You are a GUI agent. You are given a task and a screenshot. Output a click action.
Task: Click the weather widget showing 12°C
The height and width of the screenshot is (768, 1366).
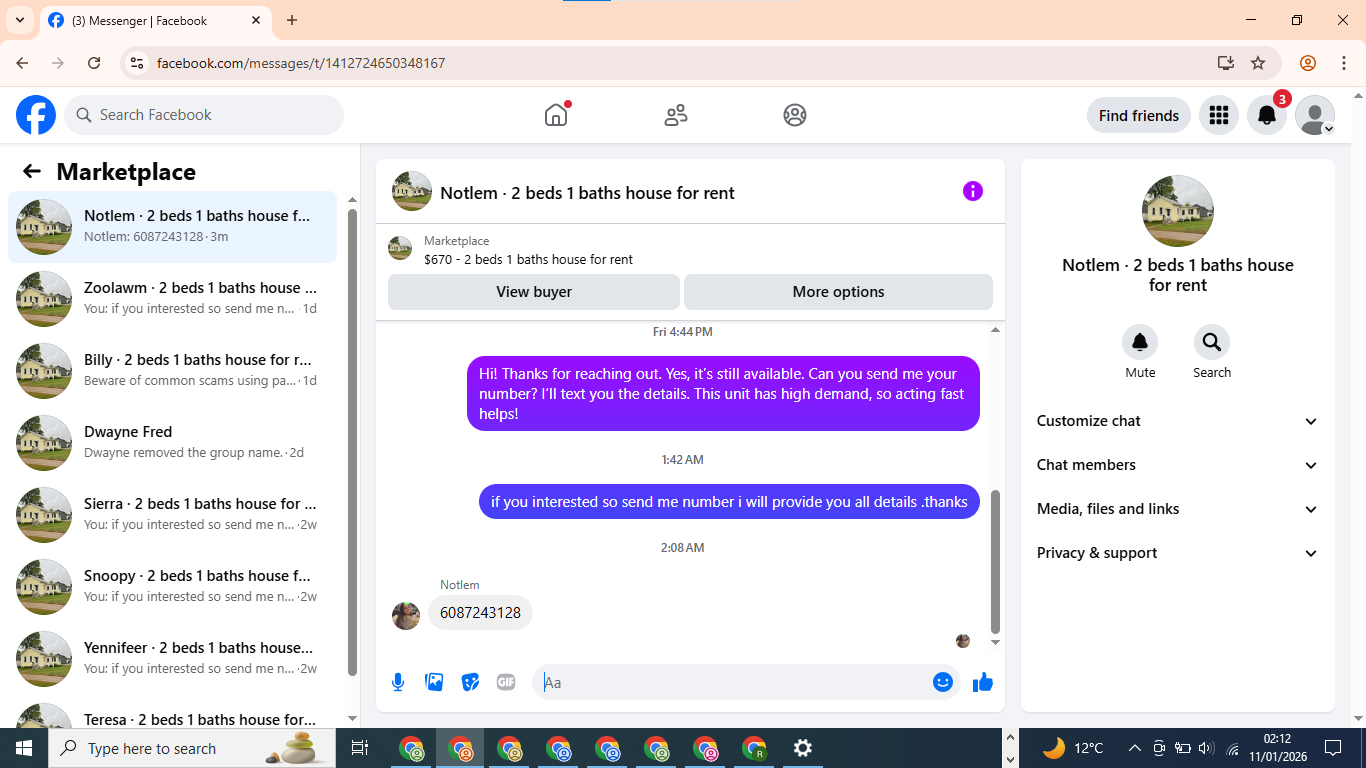point(1073,748)
